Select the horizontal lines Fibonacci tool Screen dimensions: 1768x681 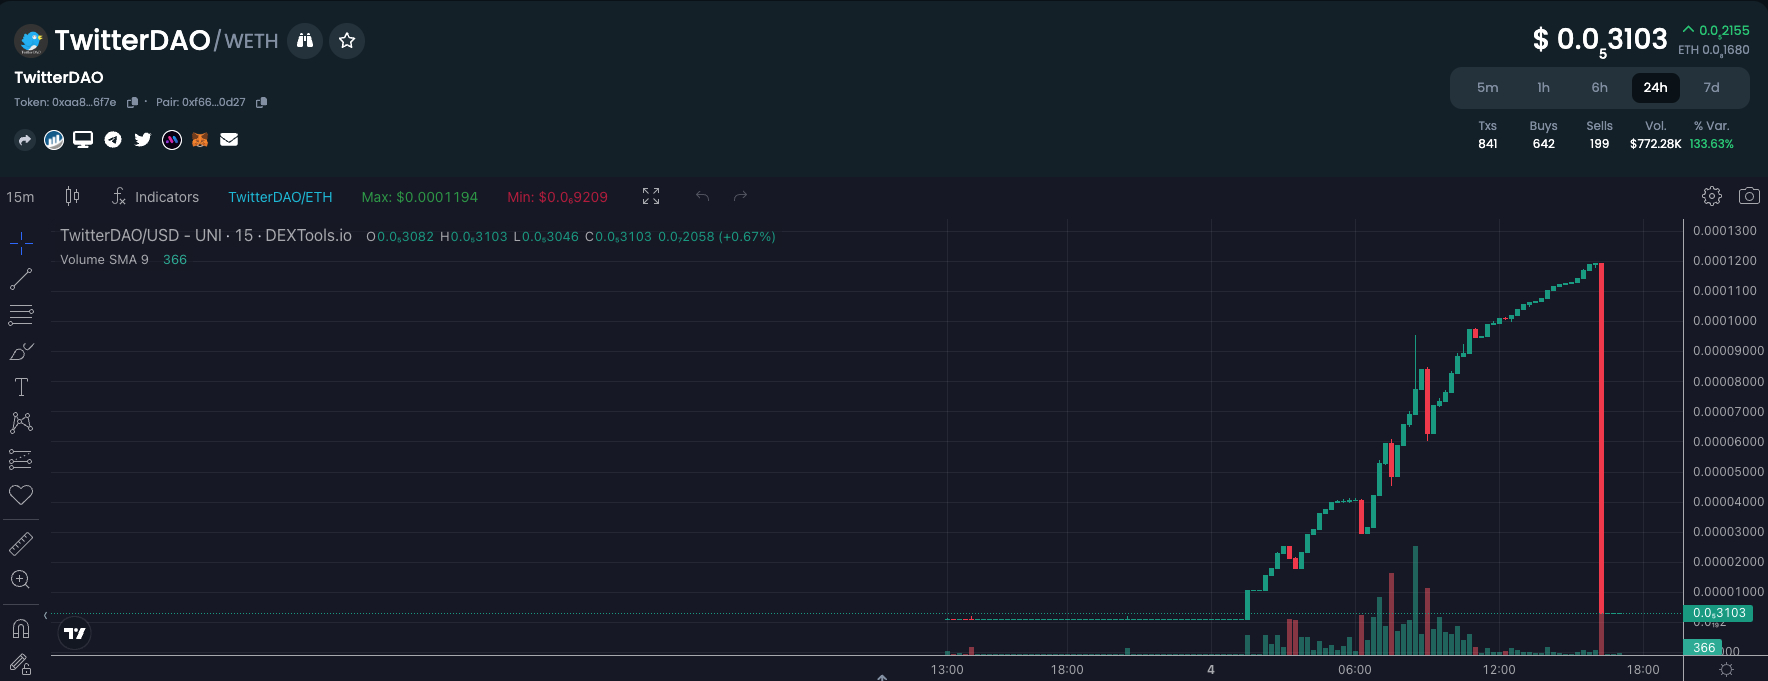pos(21,315)
